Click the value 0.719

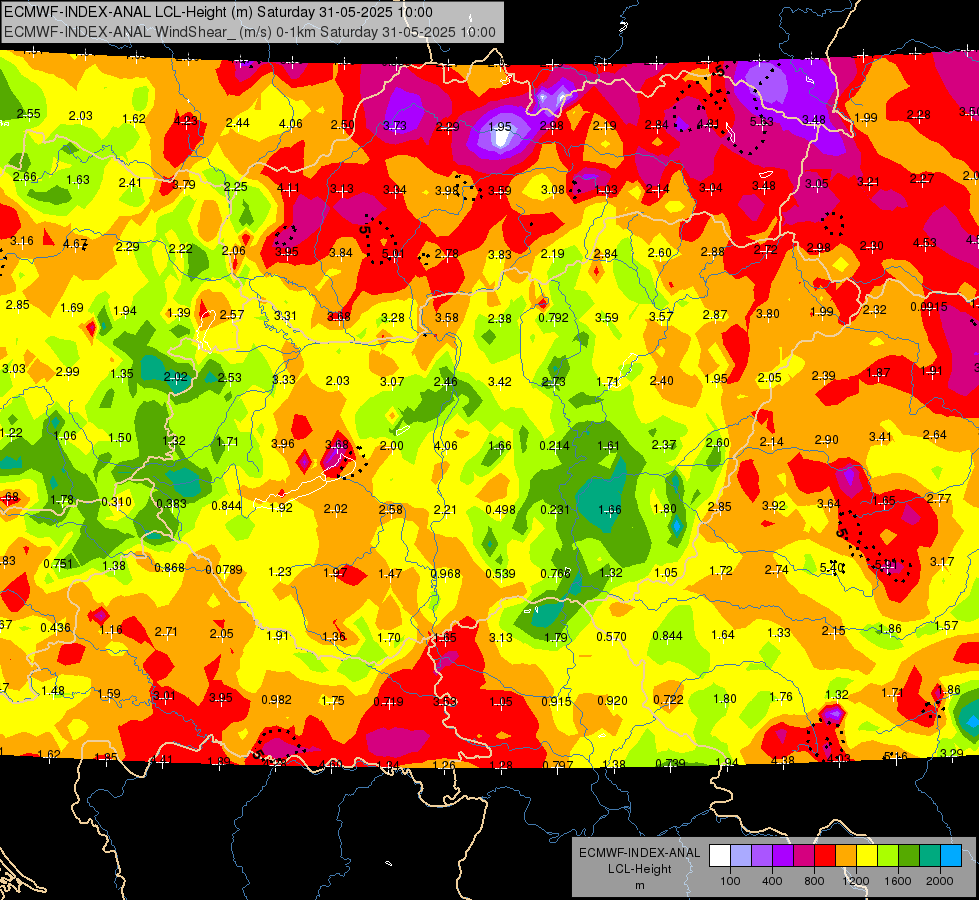point(388,702)
